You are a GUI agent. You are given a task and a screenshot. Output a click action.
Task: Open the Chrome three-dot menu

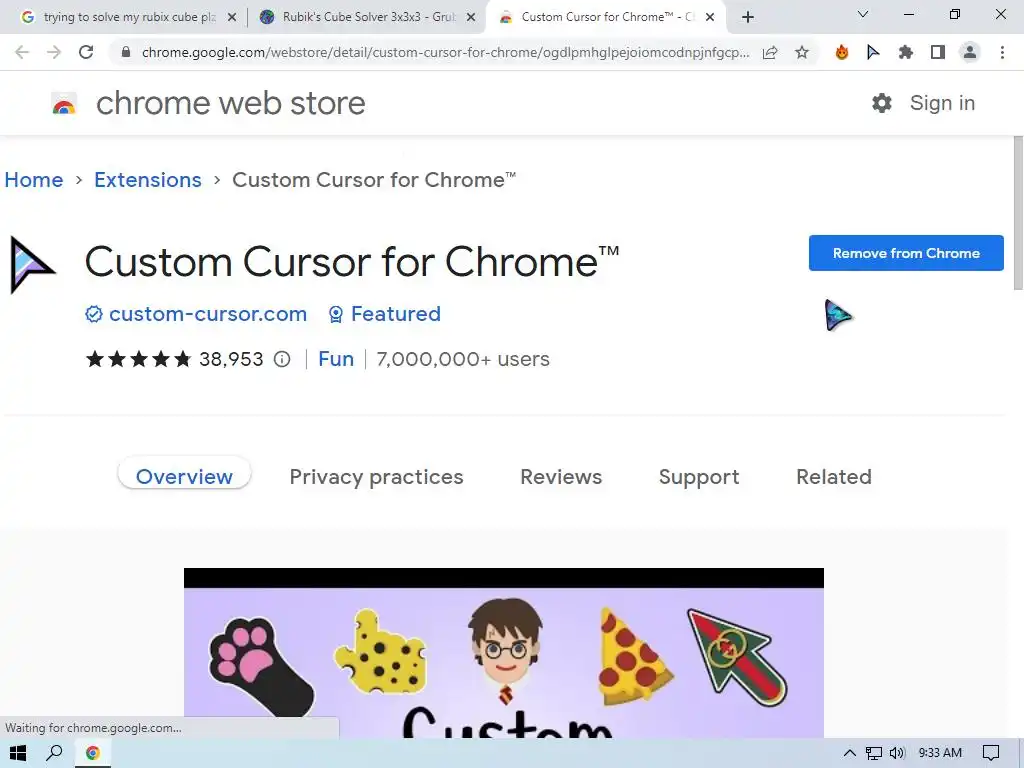tap(1002, 52)
